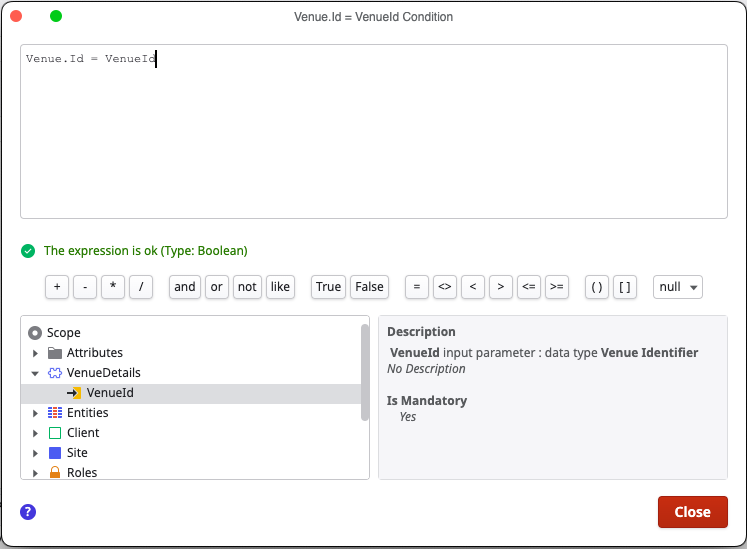The height and width of the screenshot is (549, 747).
Task: Click the 'Is Mandatory' label
Action: click(x=427, y=401)
